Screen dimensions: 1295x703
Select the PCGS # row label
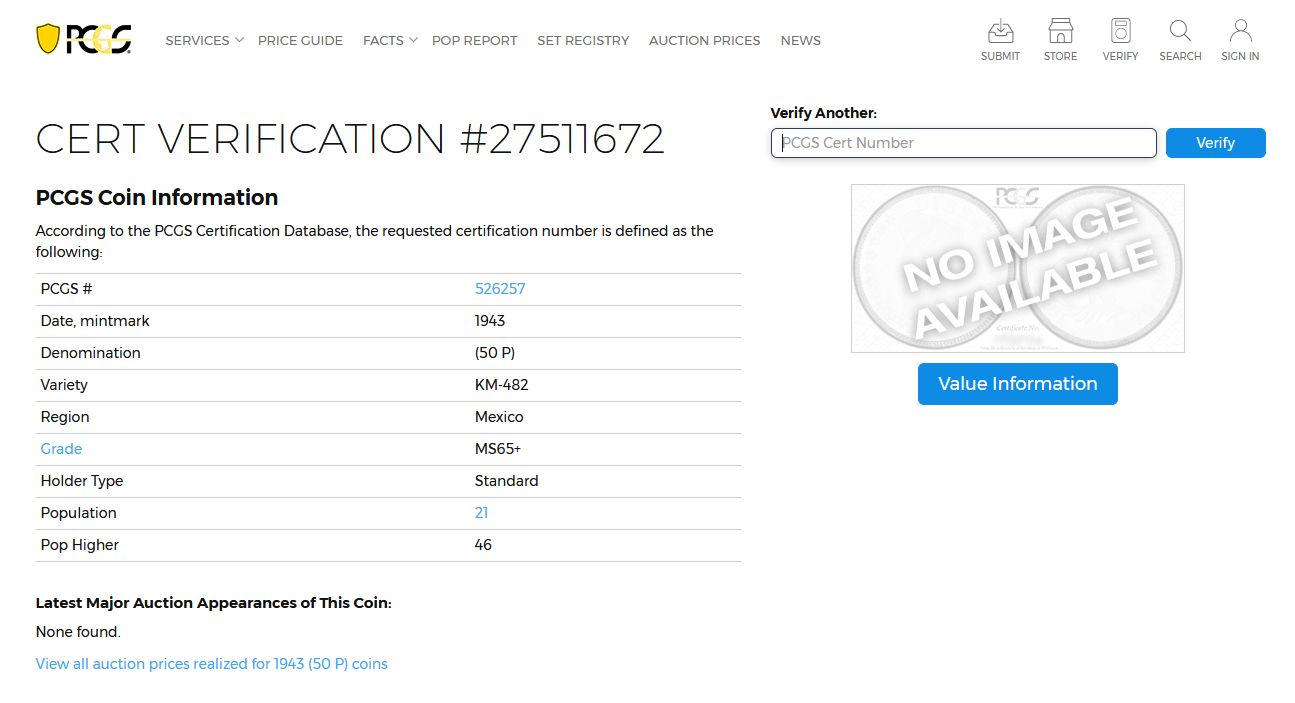[66, 289]
